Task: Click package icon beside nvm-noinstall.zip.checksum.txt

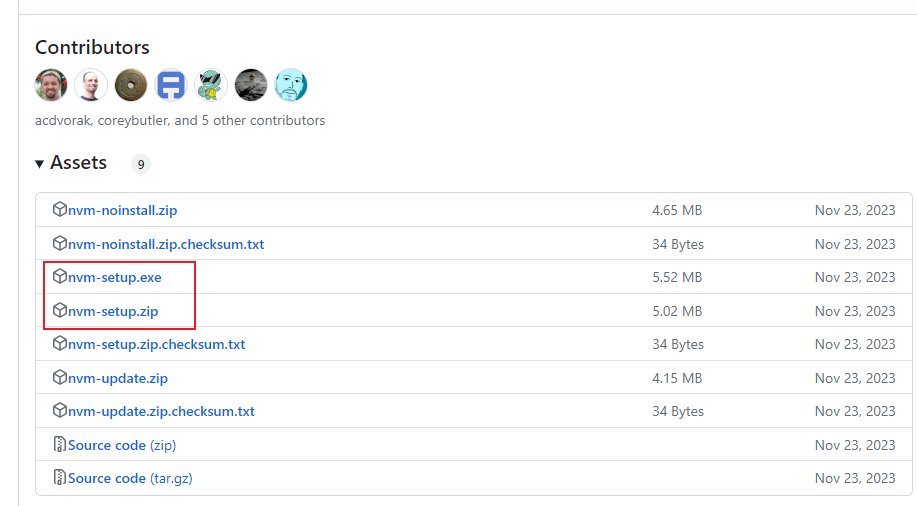Action: click(60, 243)
